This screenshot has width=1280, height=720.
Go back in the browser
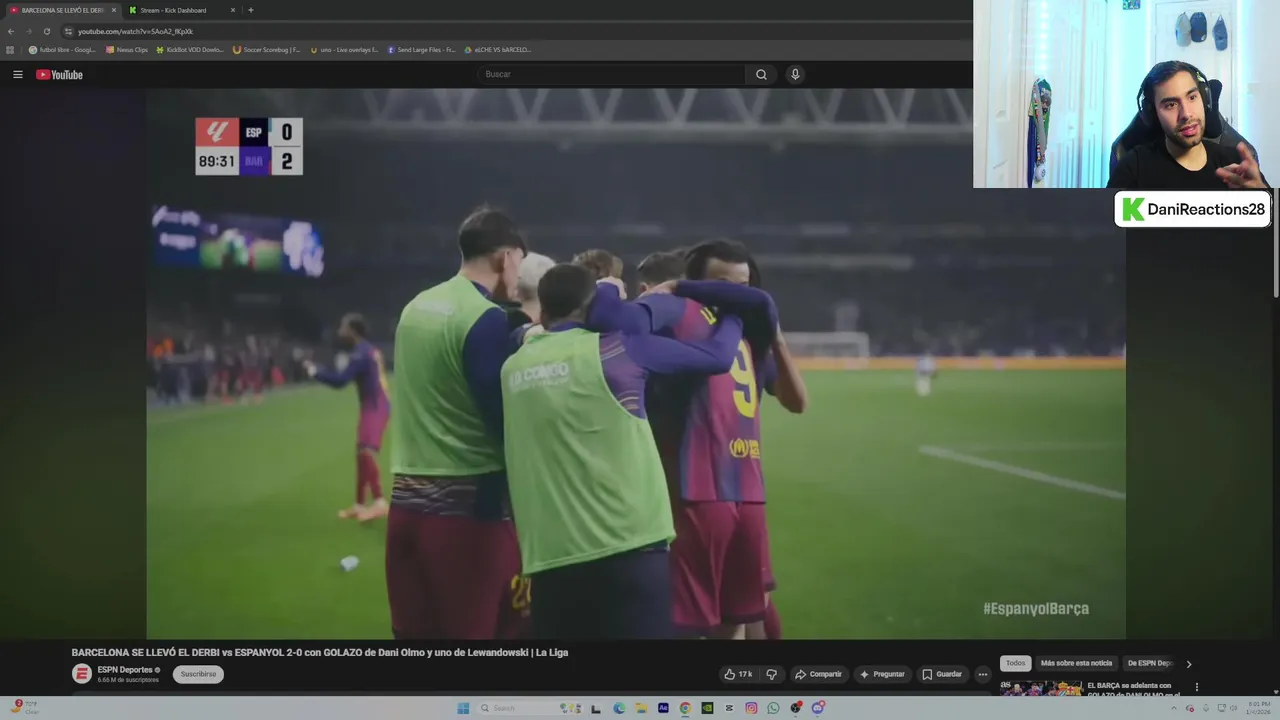[x=11, y=31]
